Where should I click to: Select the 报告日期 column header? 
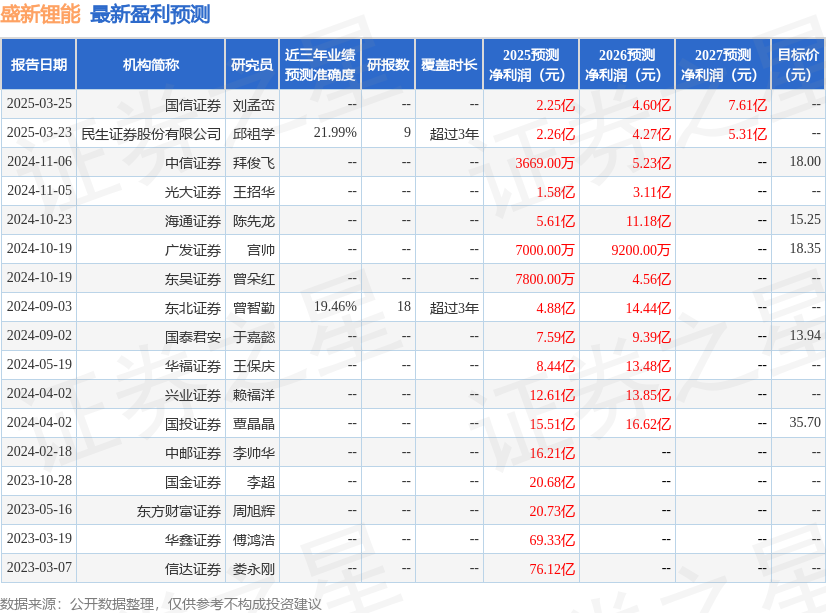pyautogui.click(x=39, y=64)
